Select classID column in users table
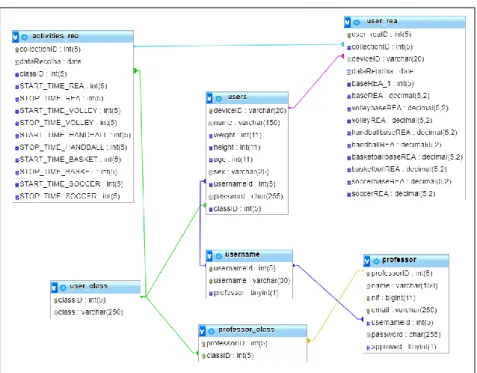The image size is (477, 373). pos(235,209)
